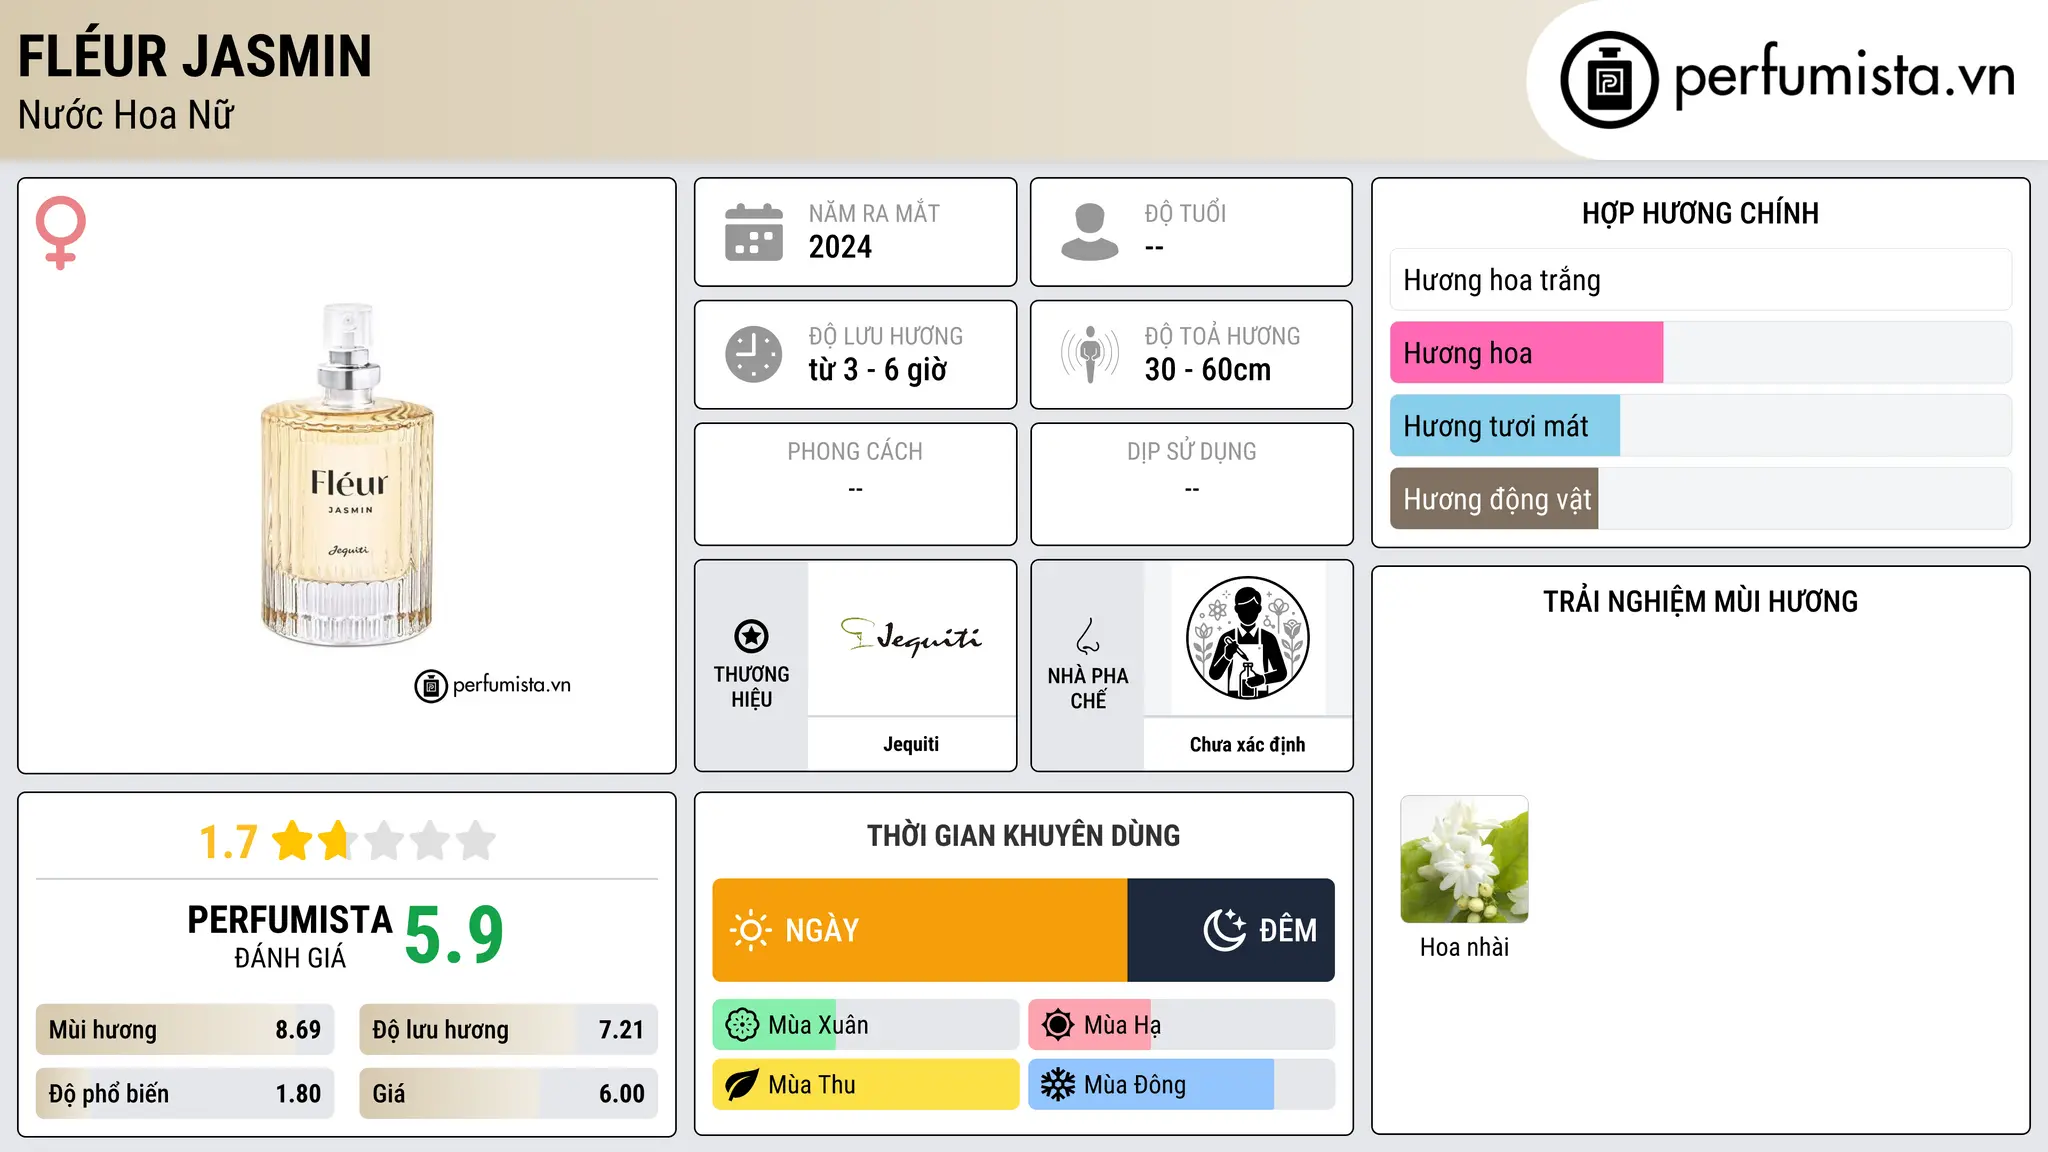Click the Mùa Xuân season bar

[x=865, y=1025]
